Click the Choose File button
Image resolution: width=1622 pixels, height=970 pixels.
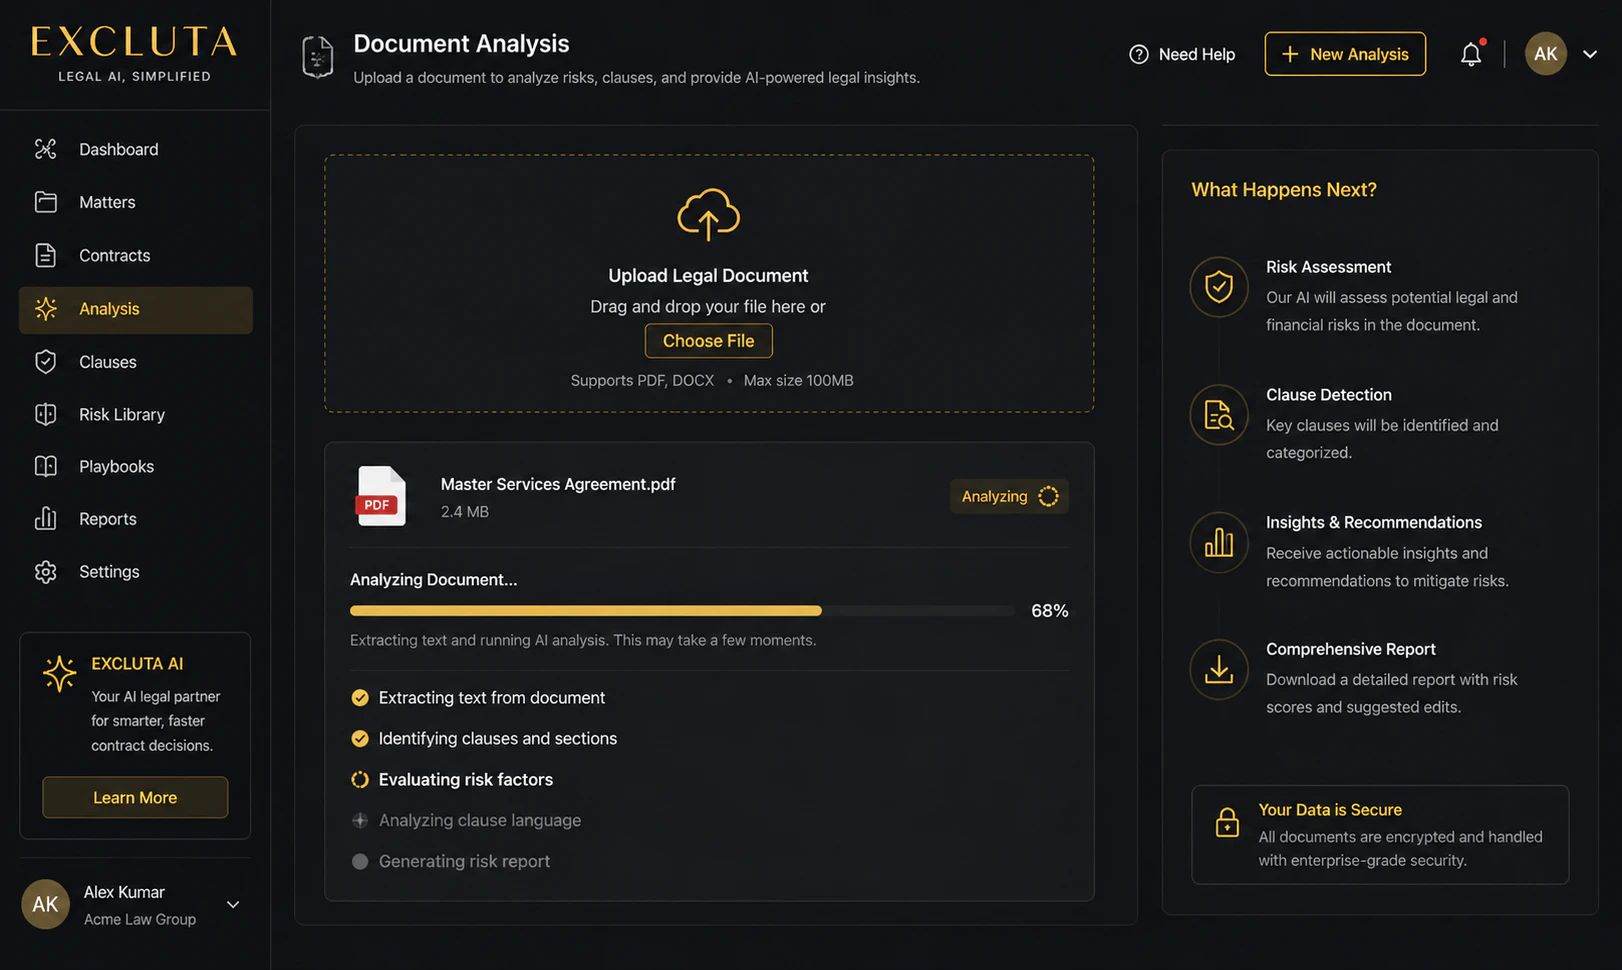click(x=708, y=341)
